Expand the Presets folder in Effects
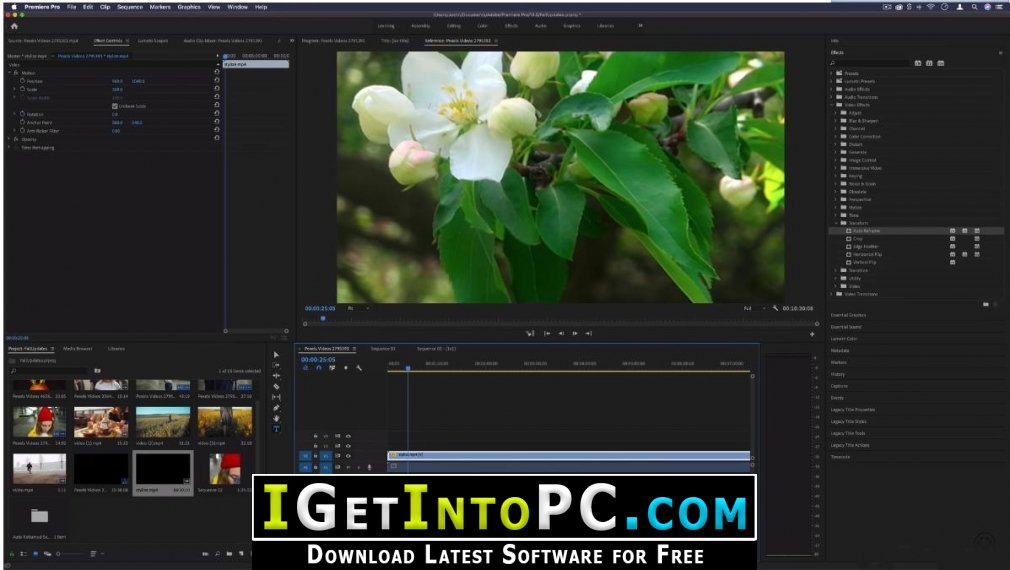The image size is (1010, 570). tap(832, 73)
